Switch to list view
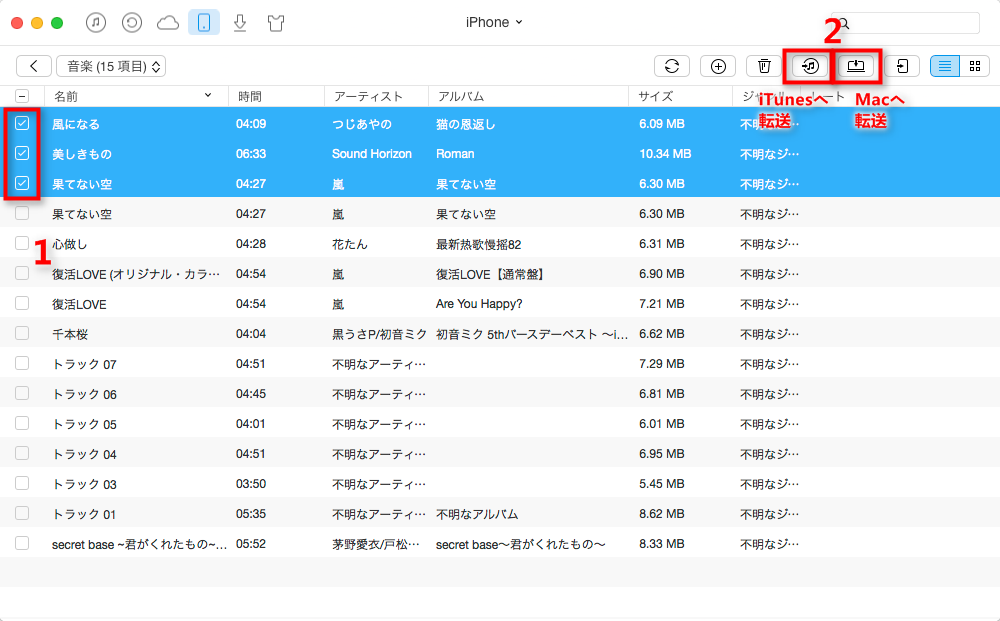Viewport: 1000px width, 621px height. pyautogui.click(x=945, y=66)
